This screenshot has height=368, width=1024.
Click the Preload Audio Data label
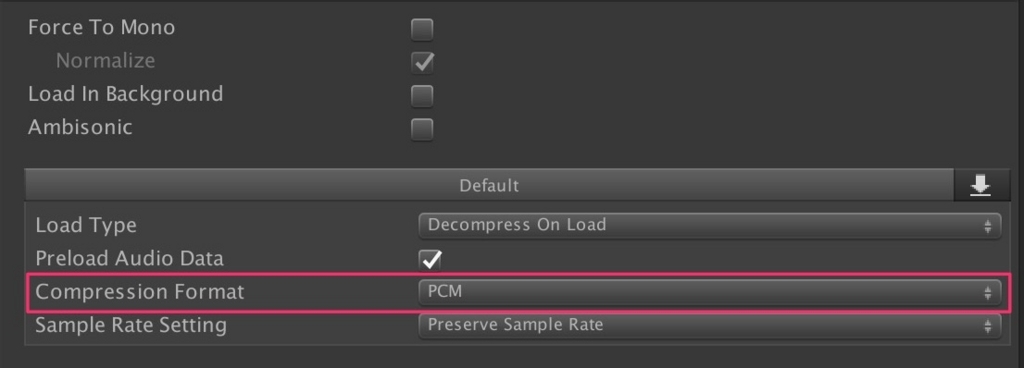click(129, 258)
